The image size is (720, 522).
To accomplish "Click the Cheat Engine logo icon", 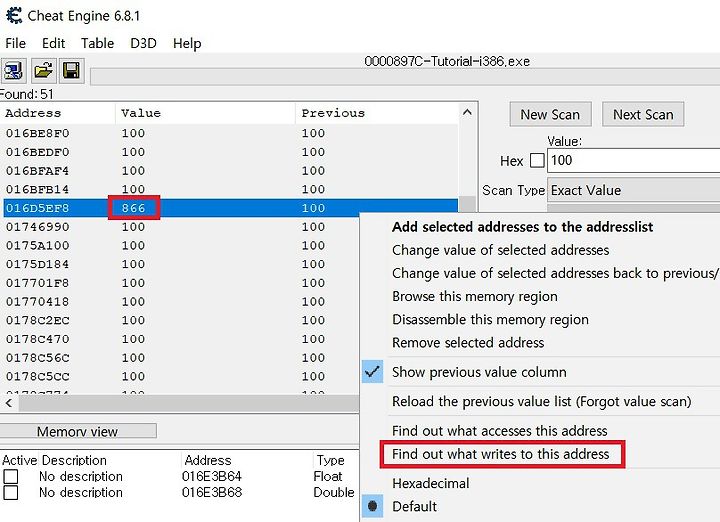I will [14, 15].
